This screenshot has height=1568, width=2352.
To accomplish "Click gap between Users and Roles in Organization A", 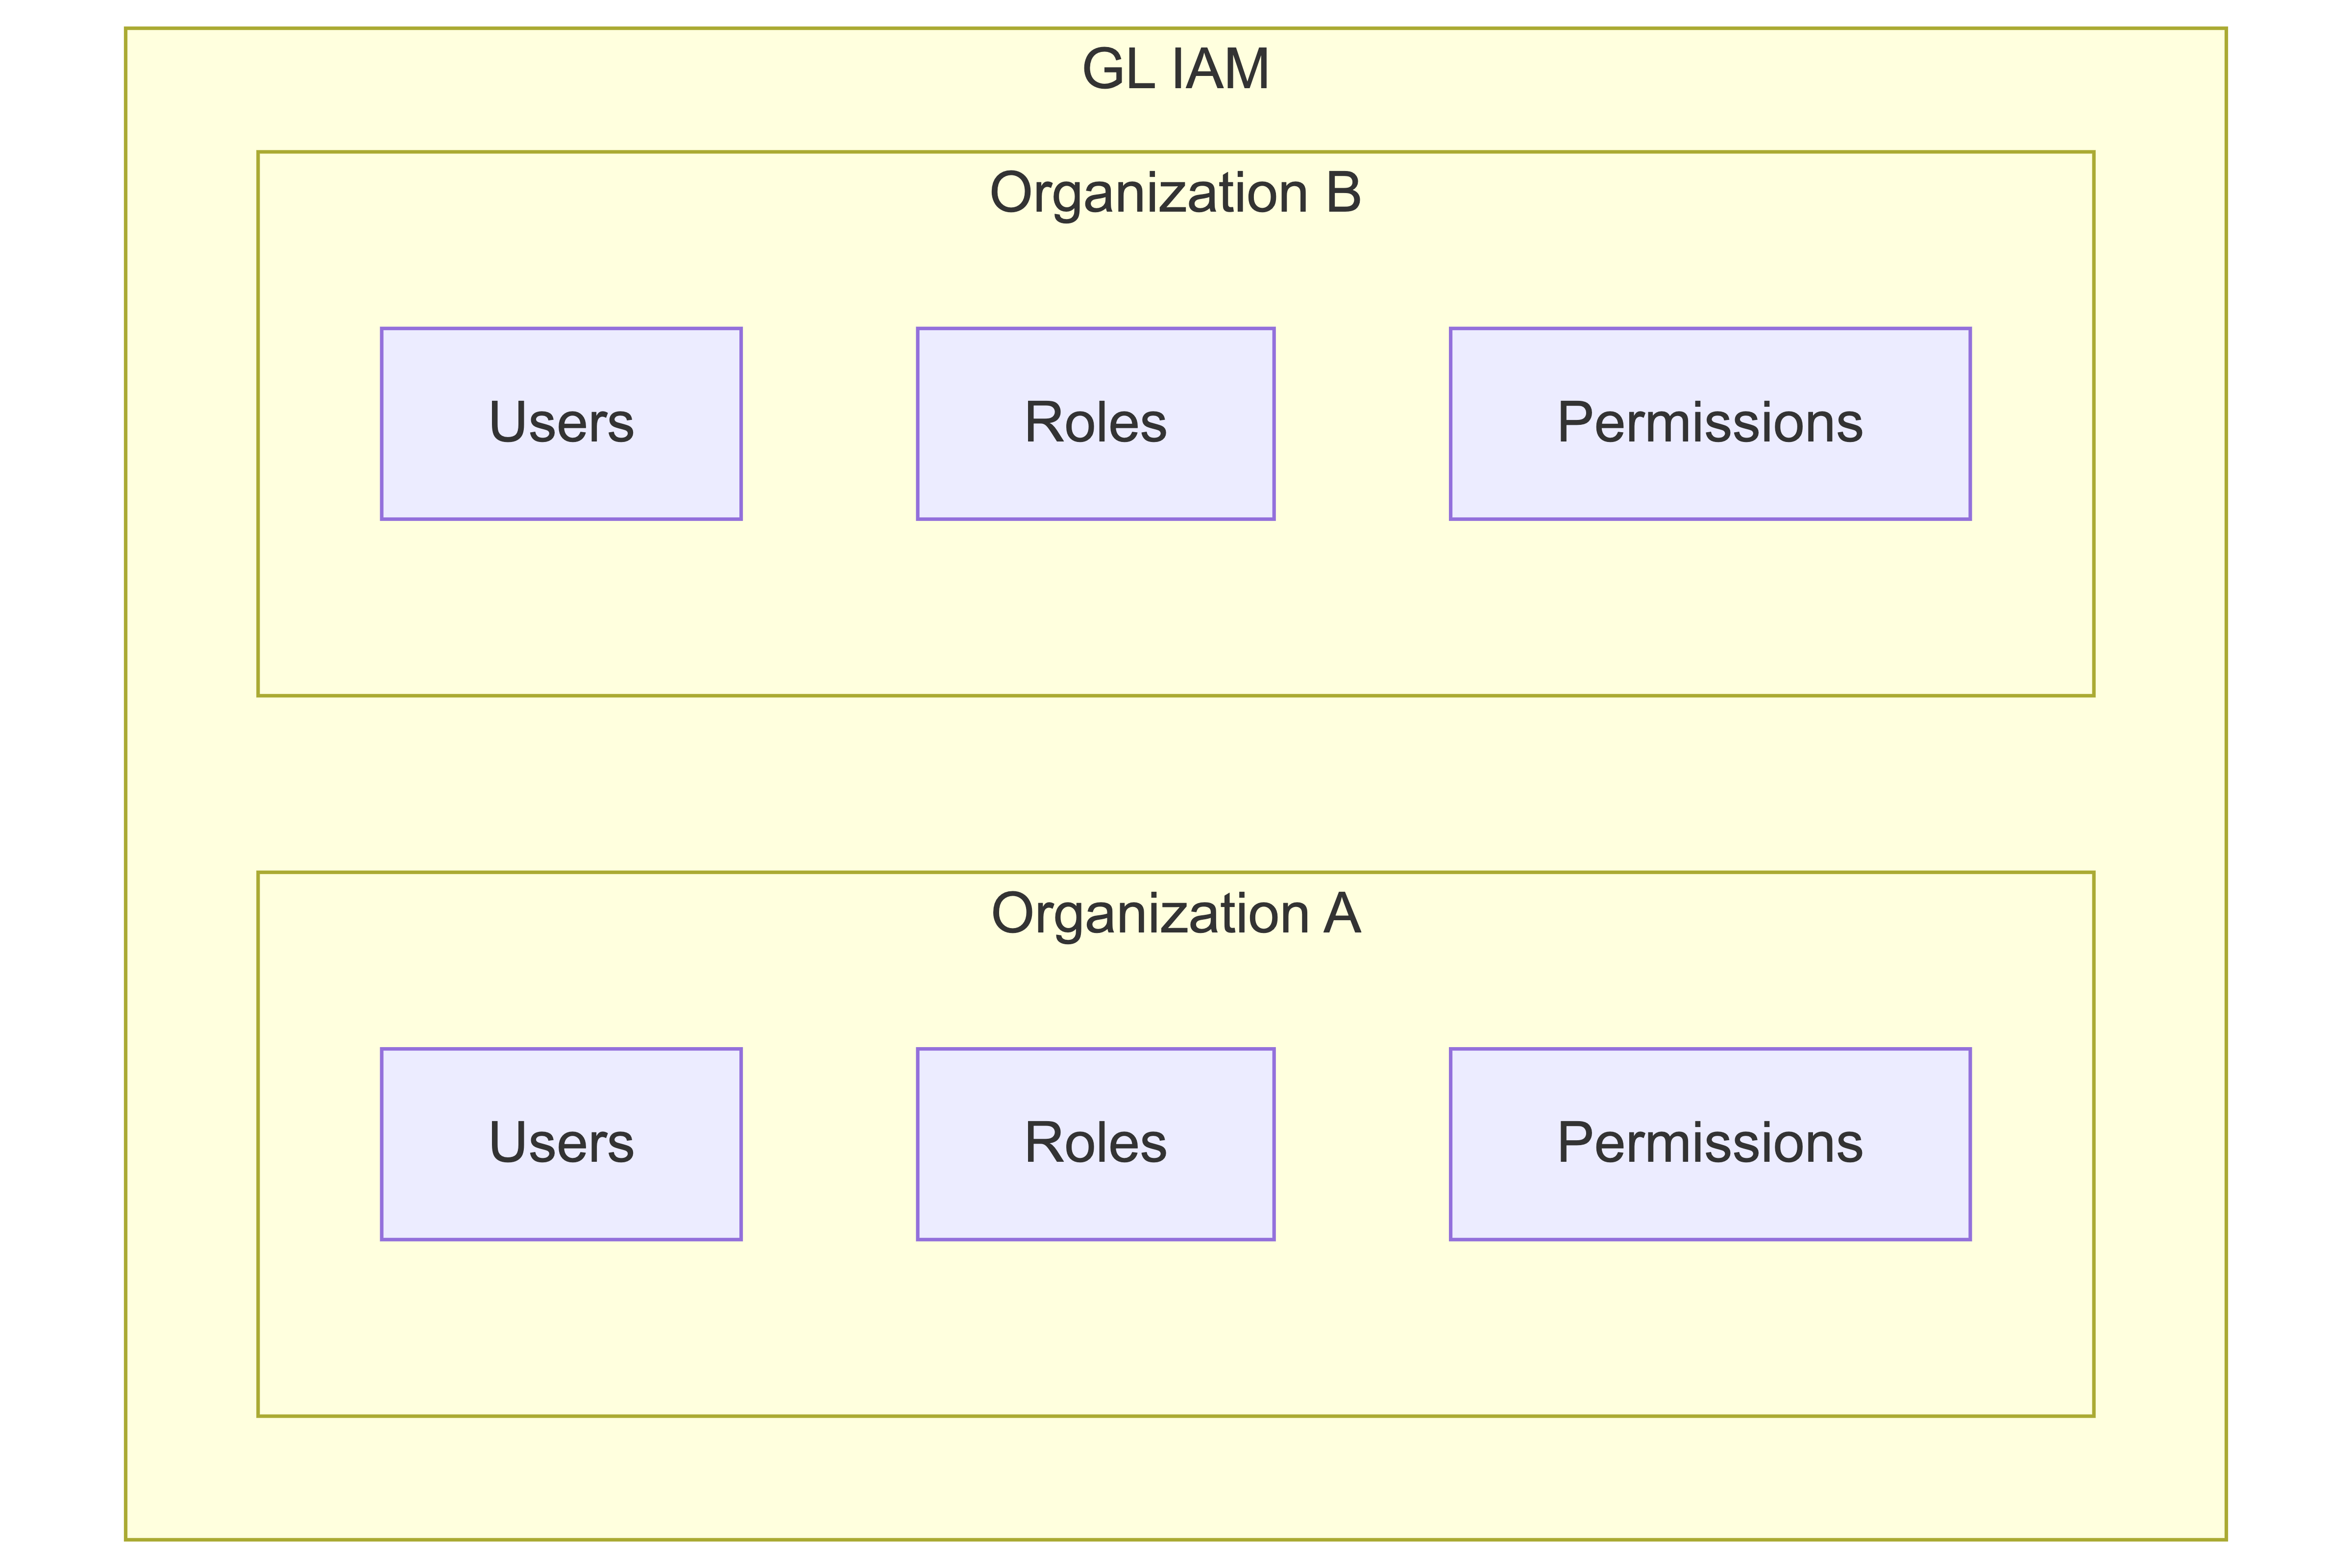I will [x=829, y=1144].
